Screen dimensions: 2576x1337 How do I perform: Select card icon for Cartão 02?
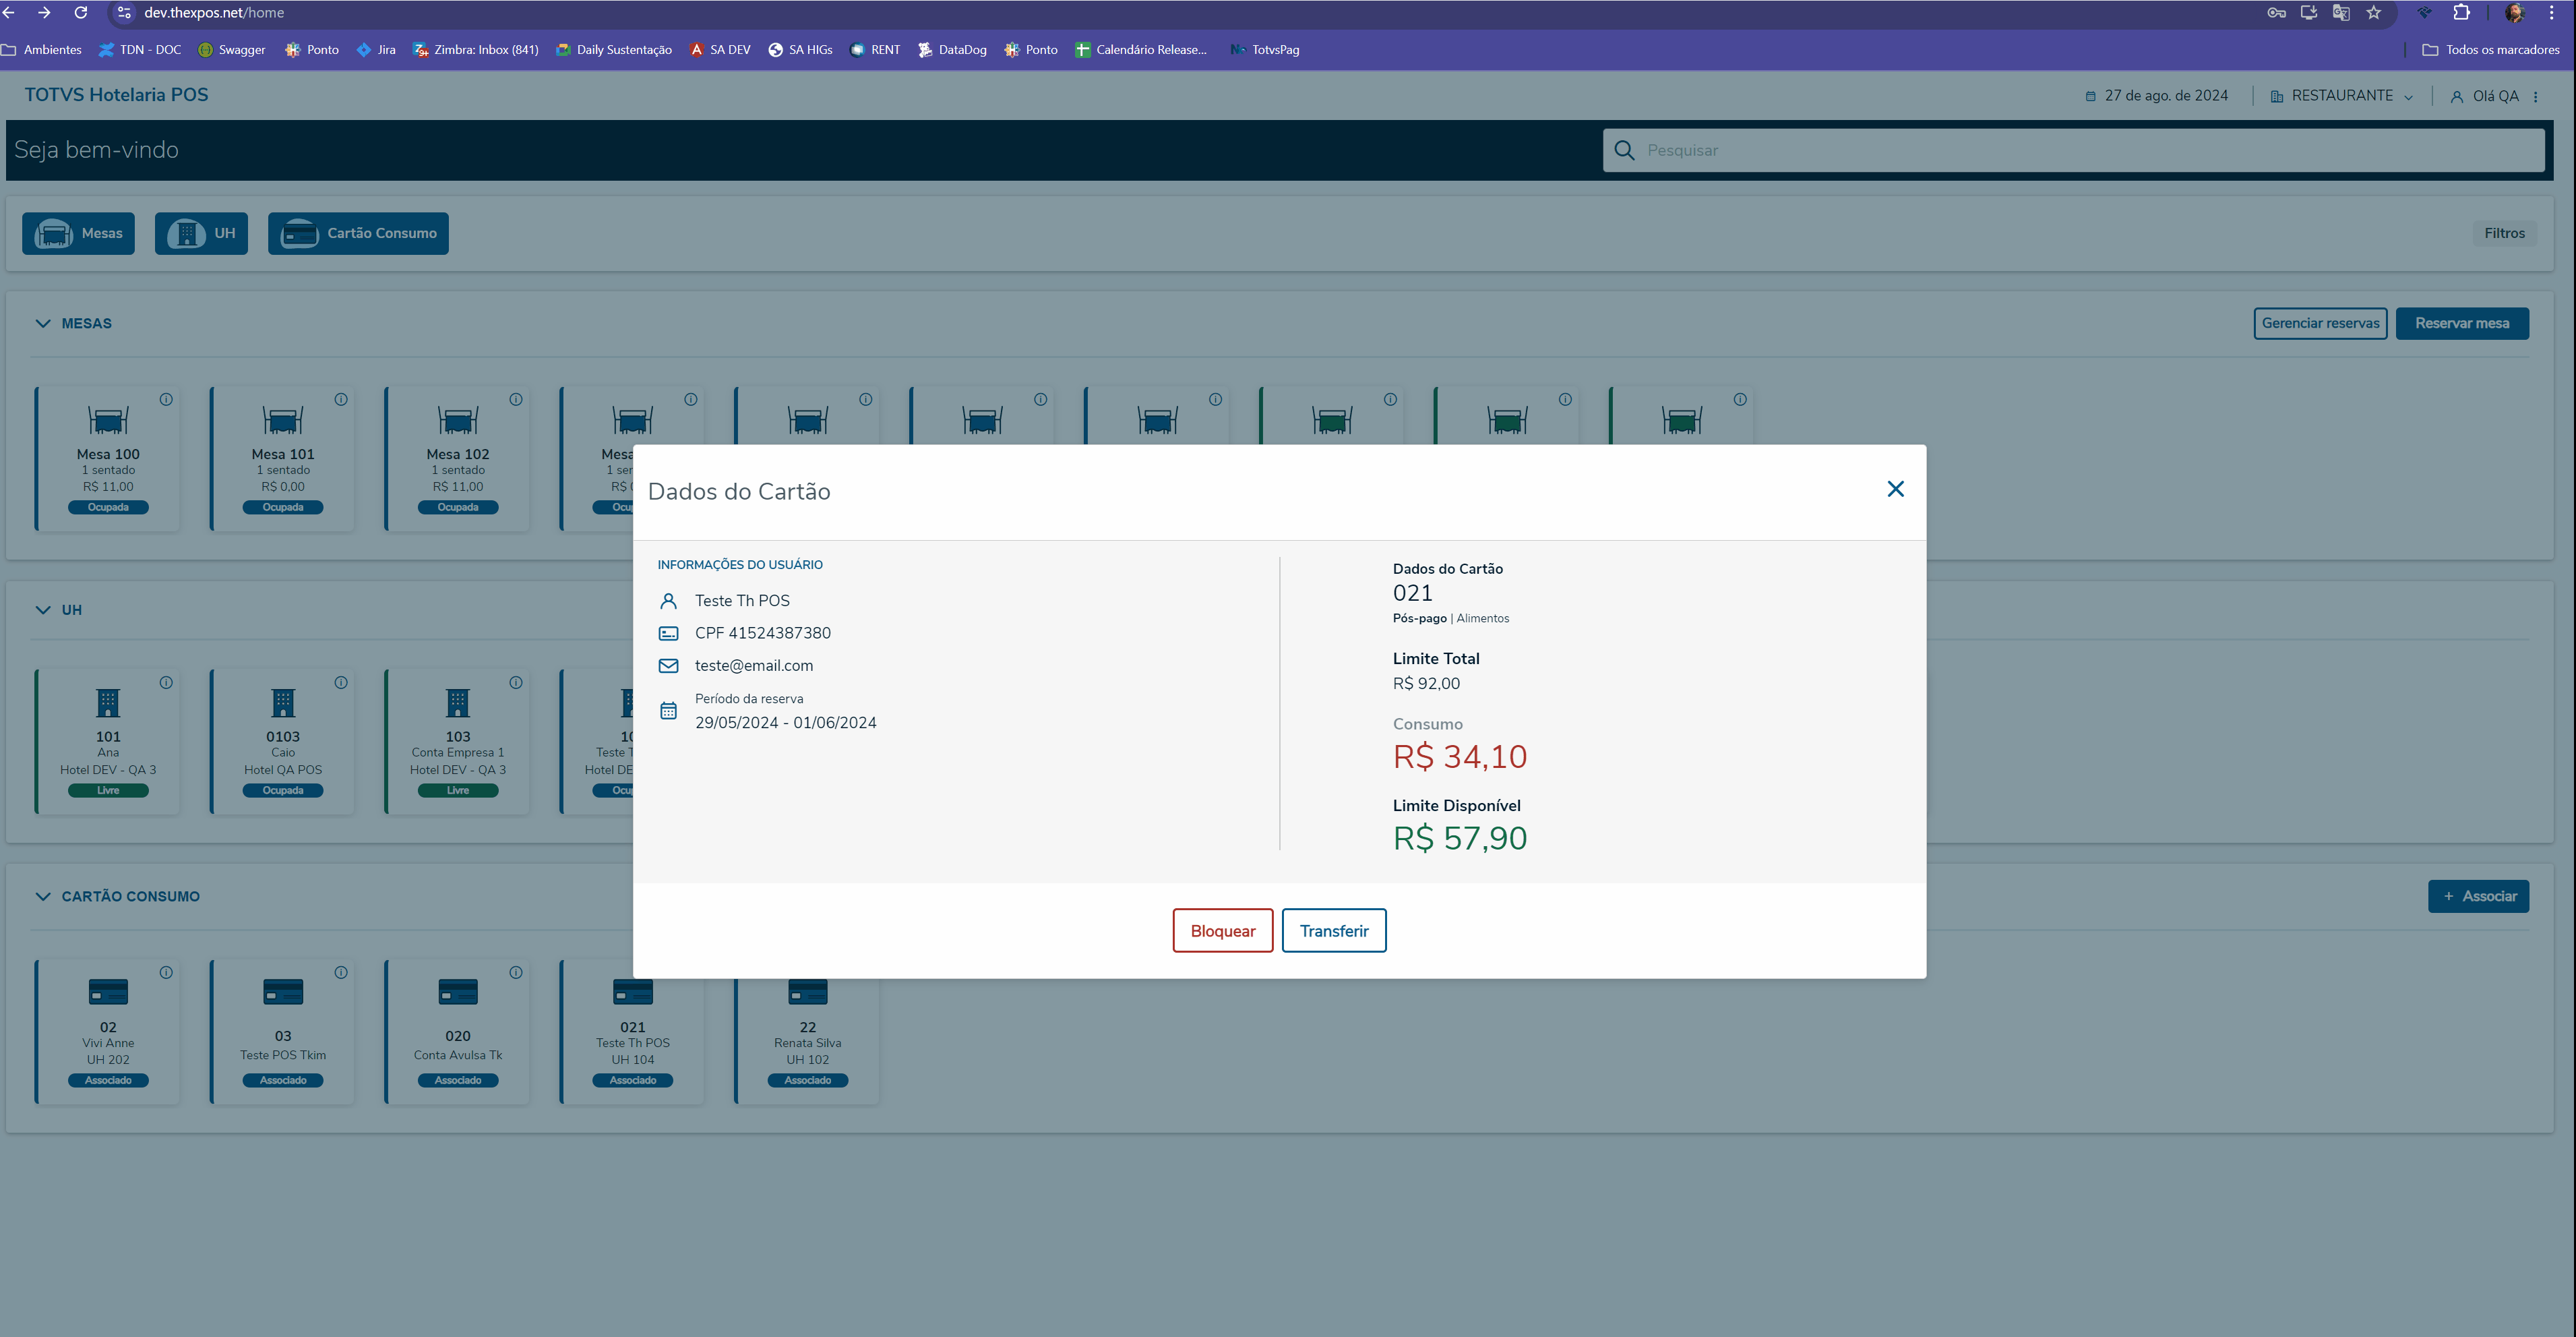click(x=108, y=991)
